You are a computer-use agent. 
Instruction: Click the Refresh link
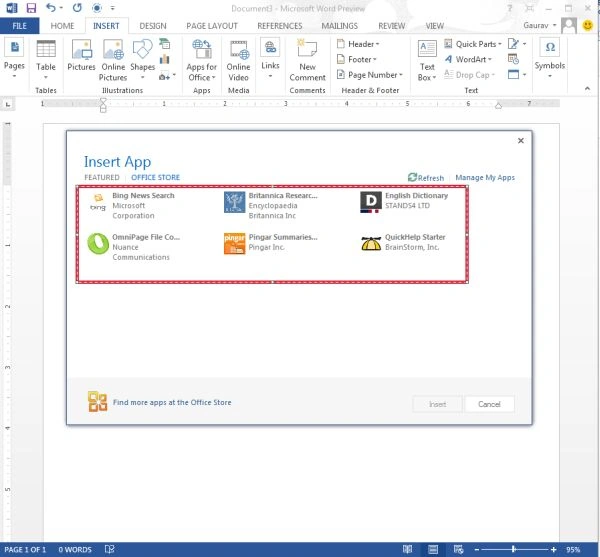[426, 178]
